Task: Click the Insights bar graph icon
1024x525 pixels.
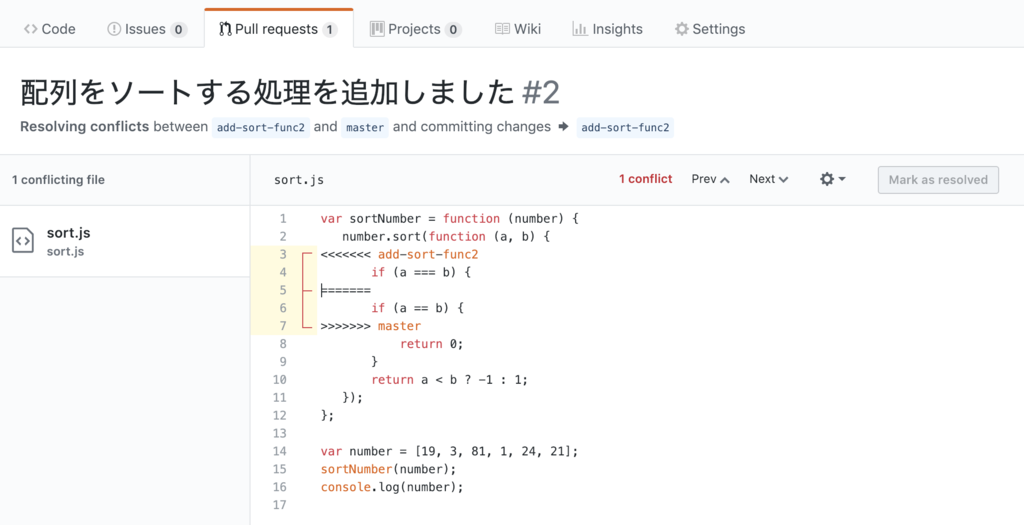Action: coord(580,29)
